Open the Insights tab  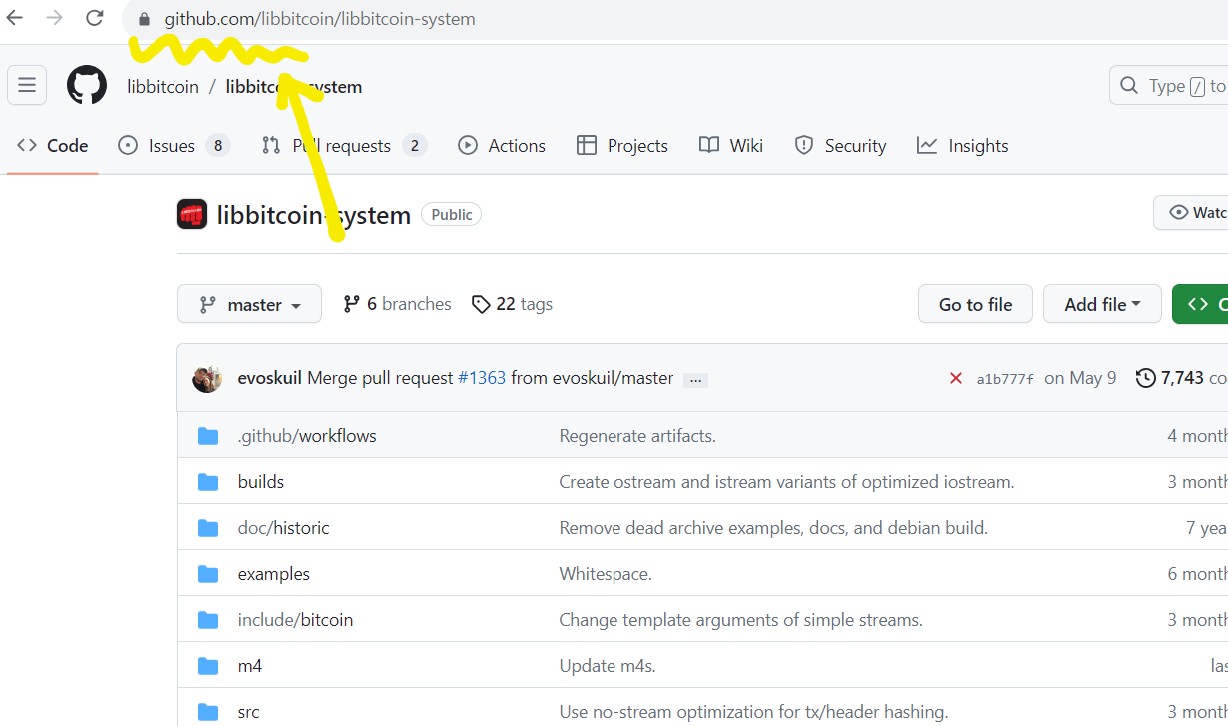(x=963, y=146)
